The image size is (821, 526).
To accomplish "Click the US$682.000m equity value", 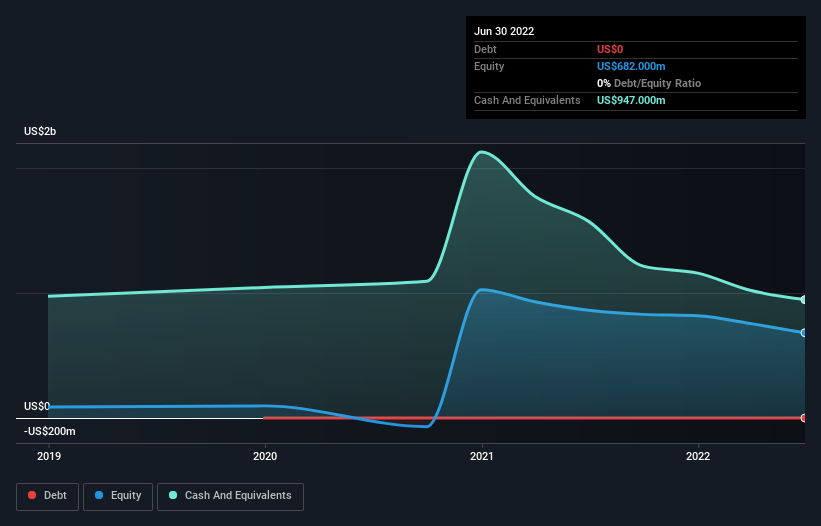I will coord(631,66).
